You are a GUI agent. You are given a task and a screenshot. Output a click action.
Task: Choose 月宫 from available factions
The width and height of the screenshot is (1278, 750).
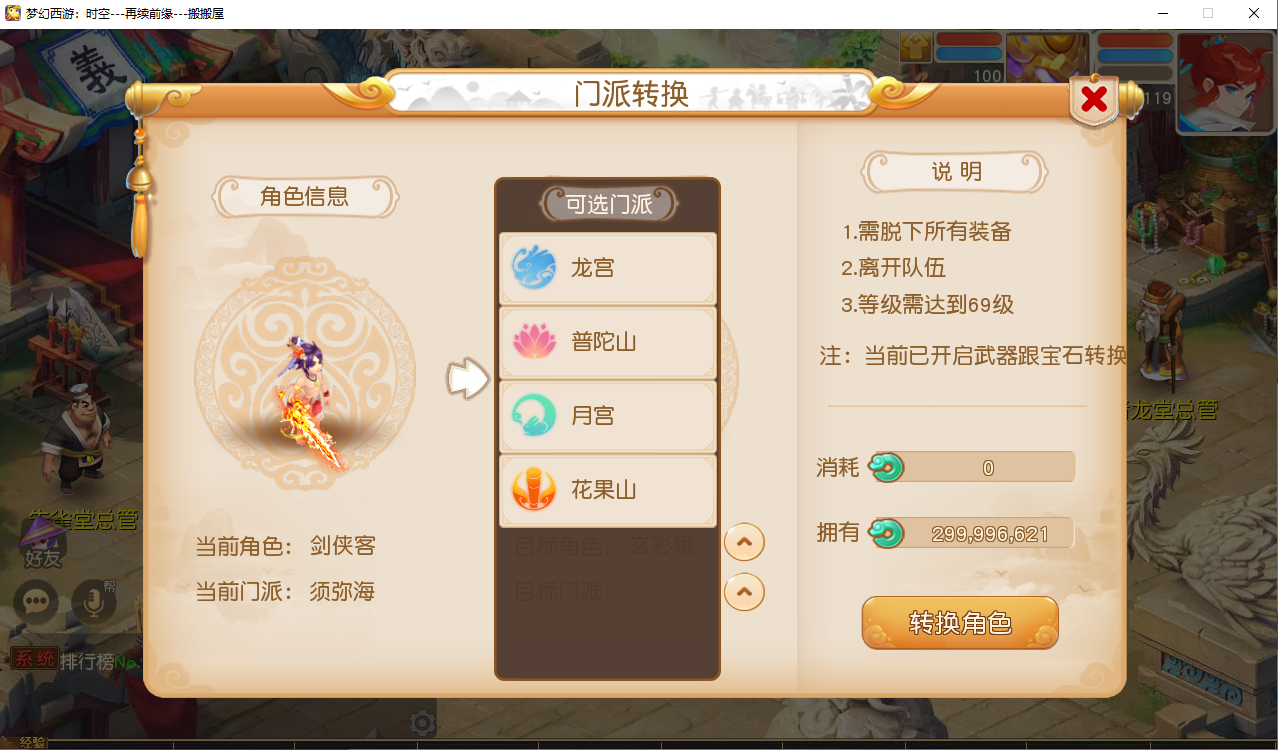point(608,416)
